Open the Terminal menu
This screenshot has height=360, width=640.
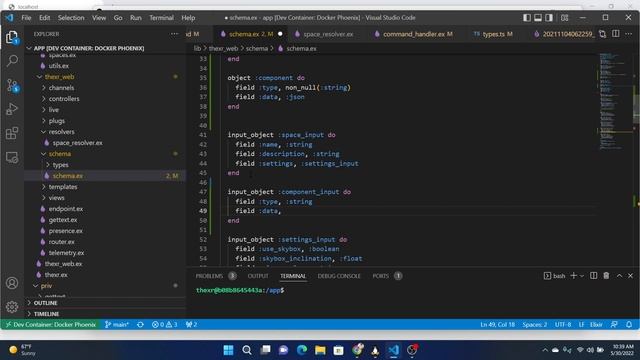pyautogui.click(x=161, y=18)
